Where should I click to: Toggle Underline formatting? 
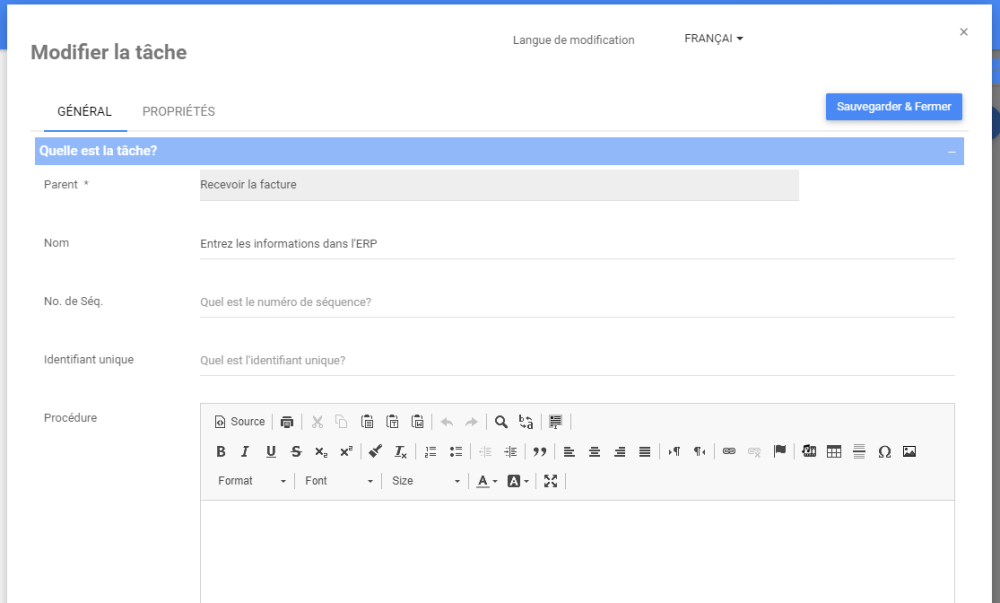pyautogui.click(x=271, y=451)
